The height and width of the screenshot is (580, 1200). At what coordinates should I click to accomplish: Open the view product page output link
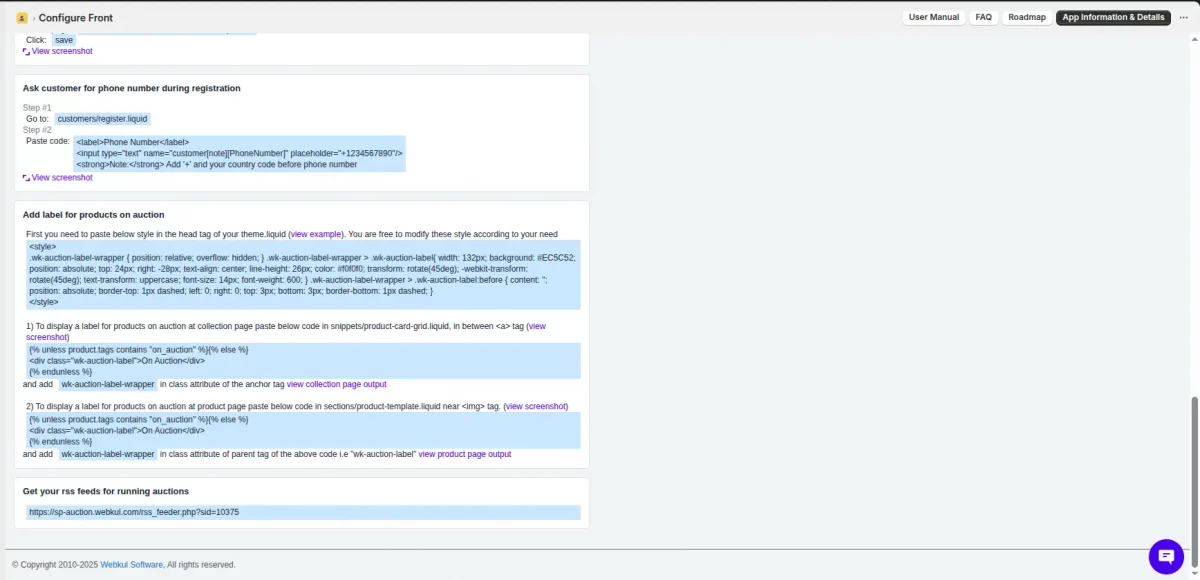coord(465,453)
